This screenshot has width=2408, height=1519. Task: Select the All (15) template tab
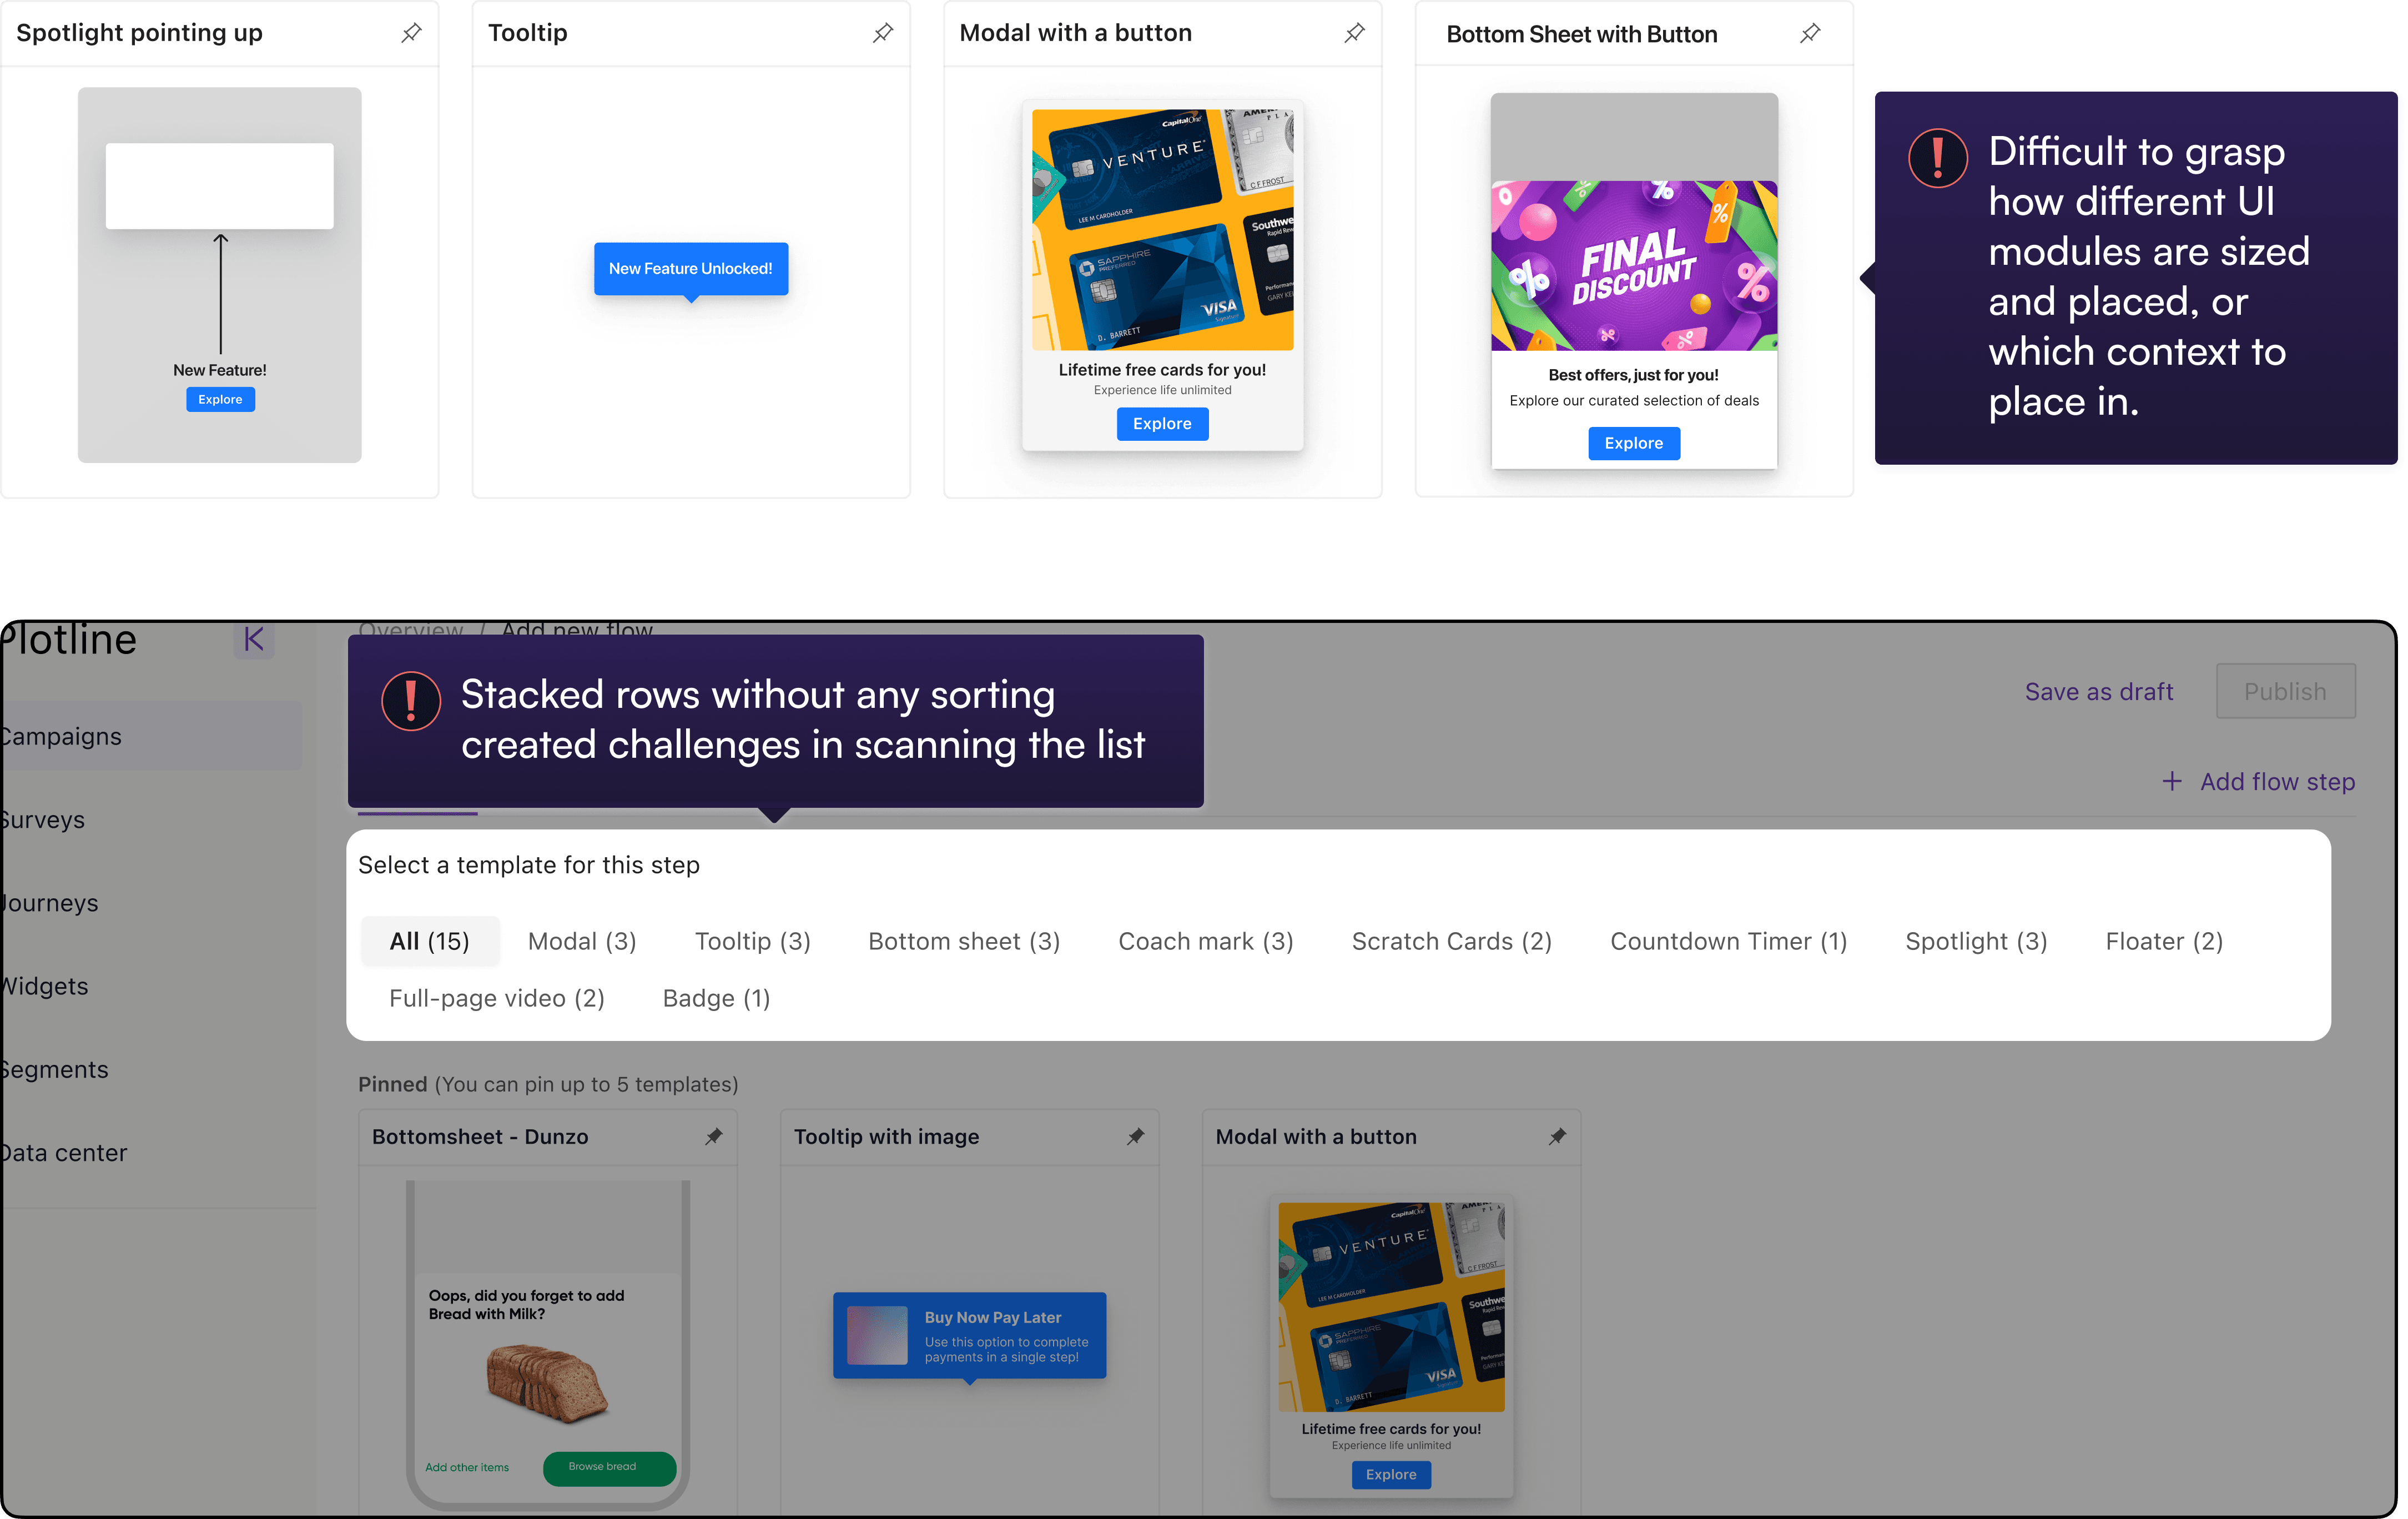(x=429, y=941)
